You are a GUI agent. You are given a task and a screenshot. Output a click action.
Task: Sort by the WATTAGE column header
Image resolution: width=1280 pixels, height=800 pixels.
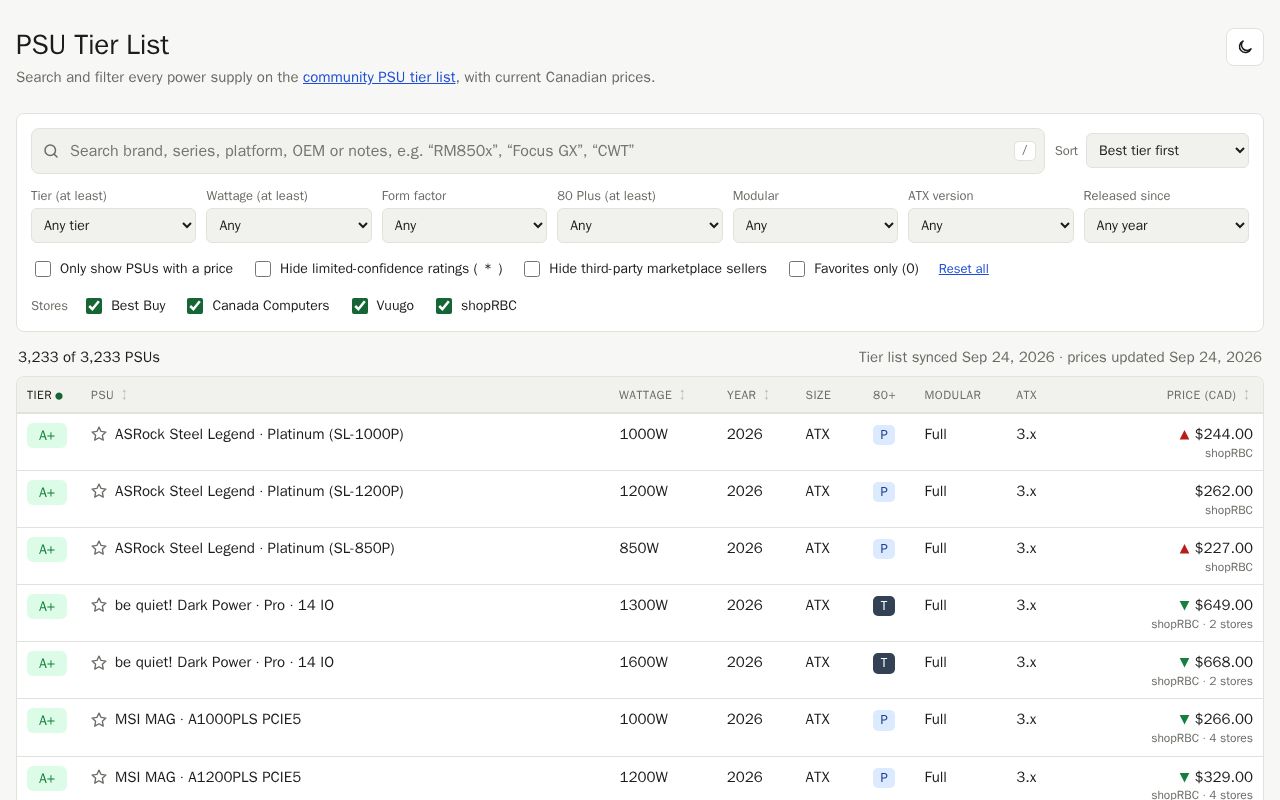[652, 395]
